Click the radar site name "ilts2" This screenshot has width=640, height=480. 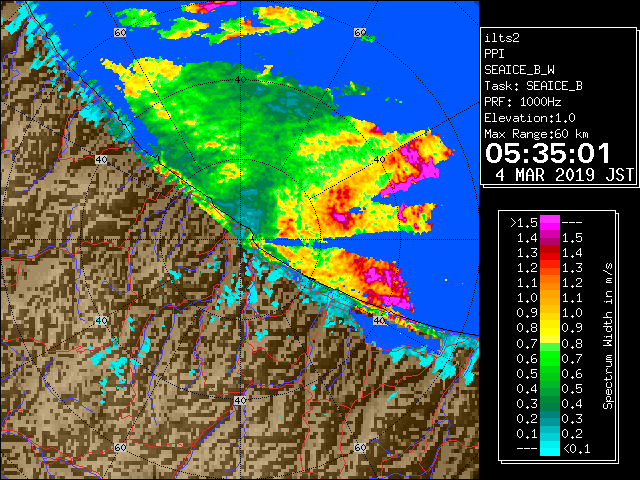(x=502, y=38)
